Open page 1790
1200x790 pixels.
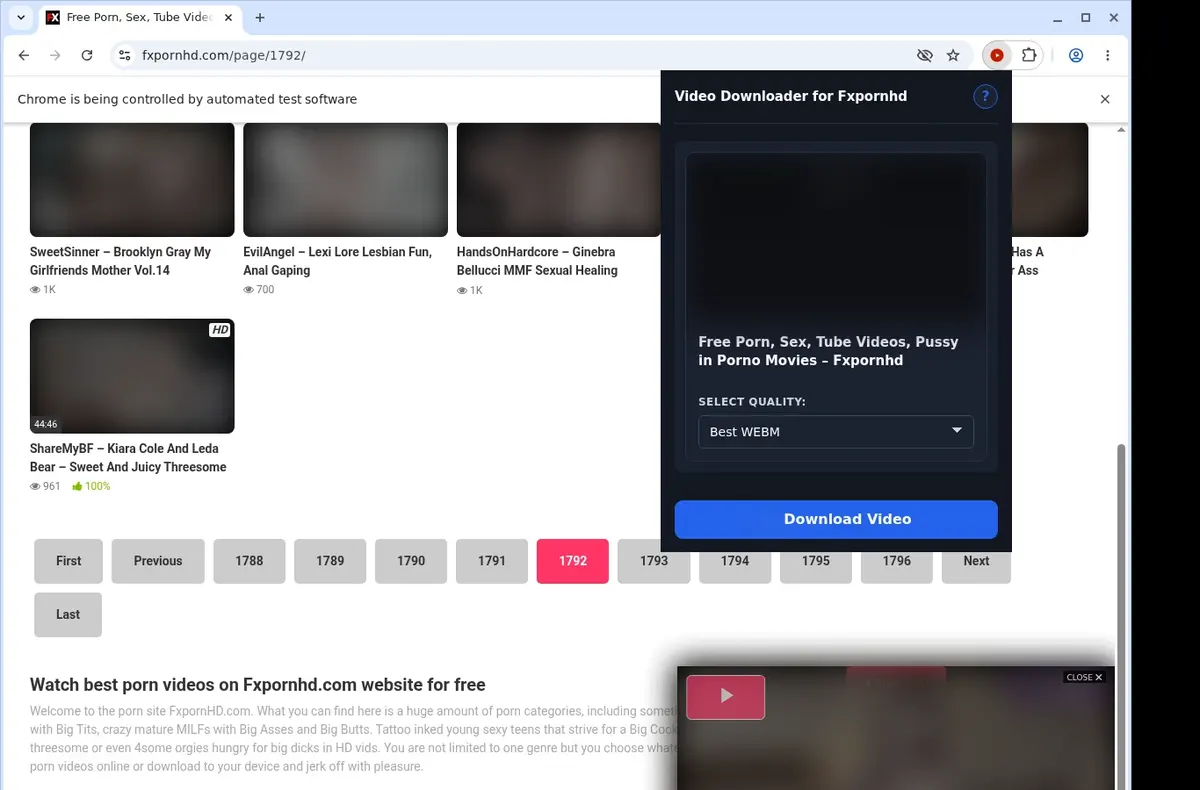[x=411, y=561]
